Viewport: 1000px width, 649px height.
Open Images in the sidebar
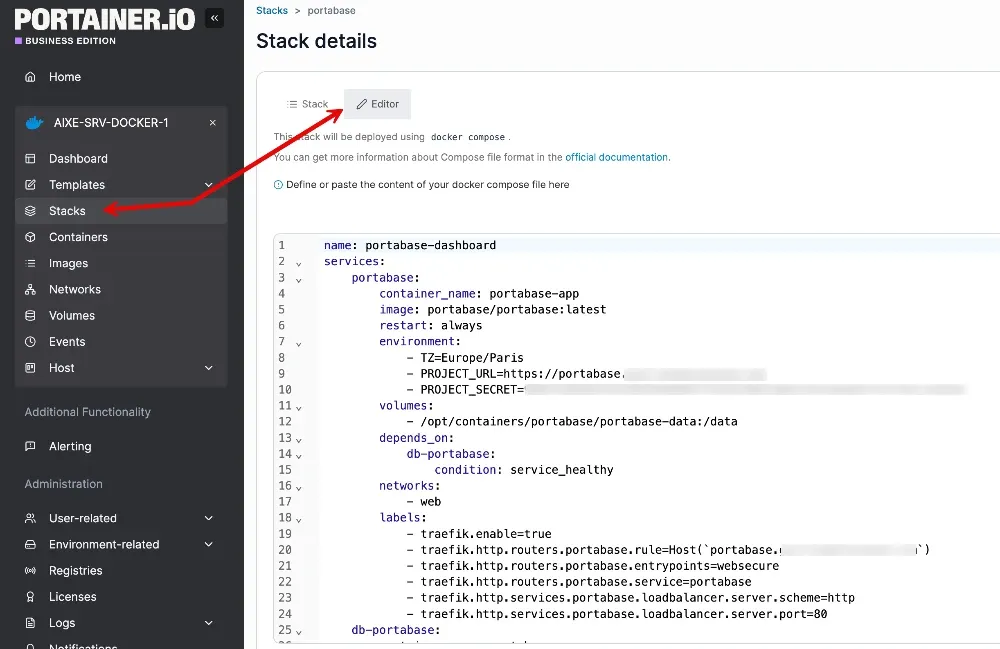point(121,263)
